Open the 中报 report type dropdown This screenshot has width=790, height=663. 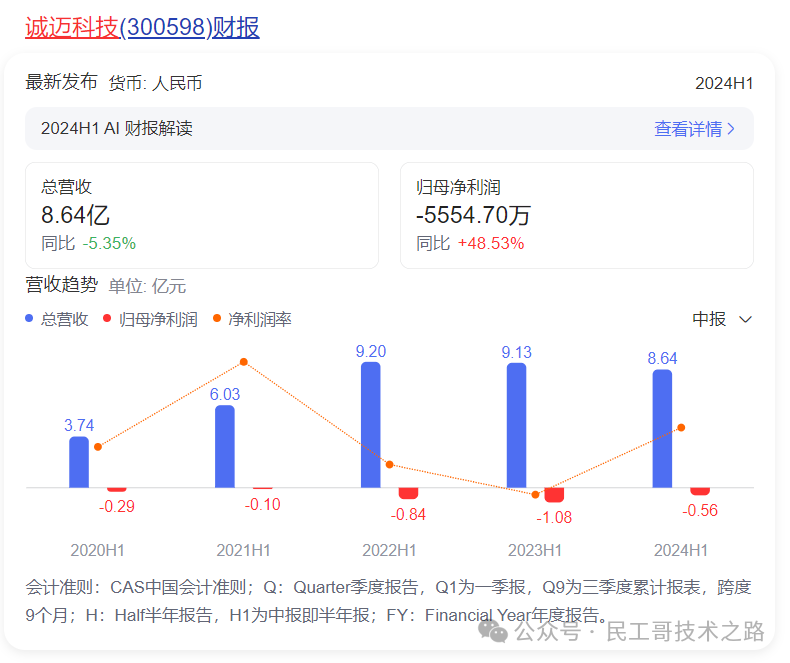point(722,319)
